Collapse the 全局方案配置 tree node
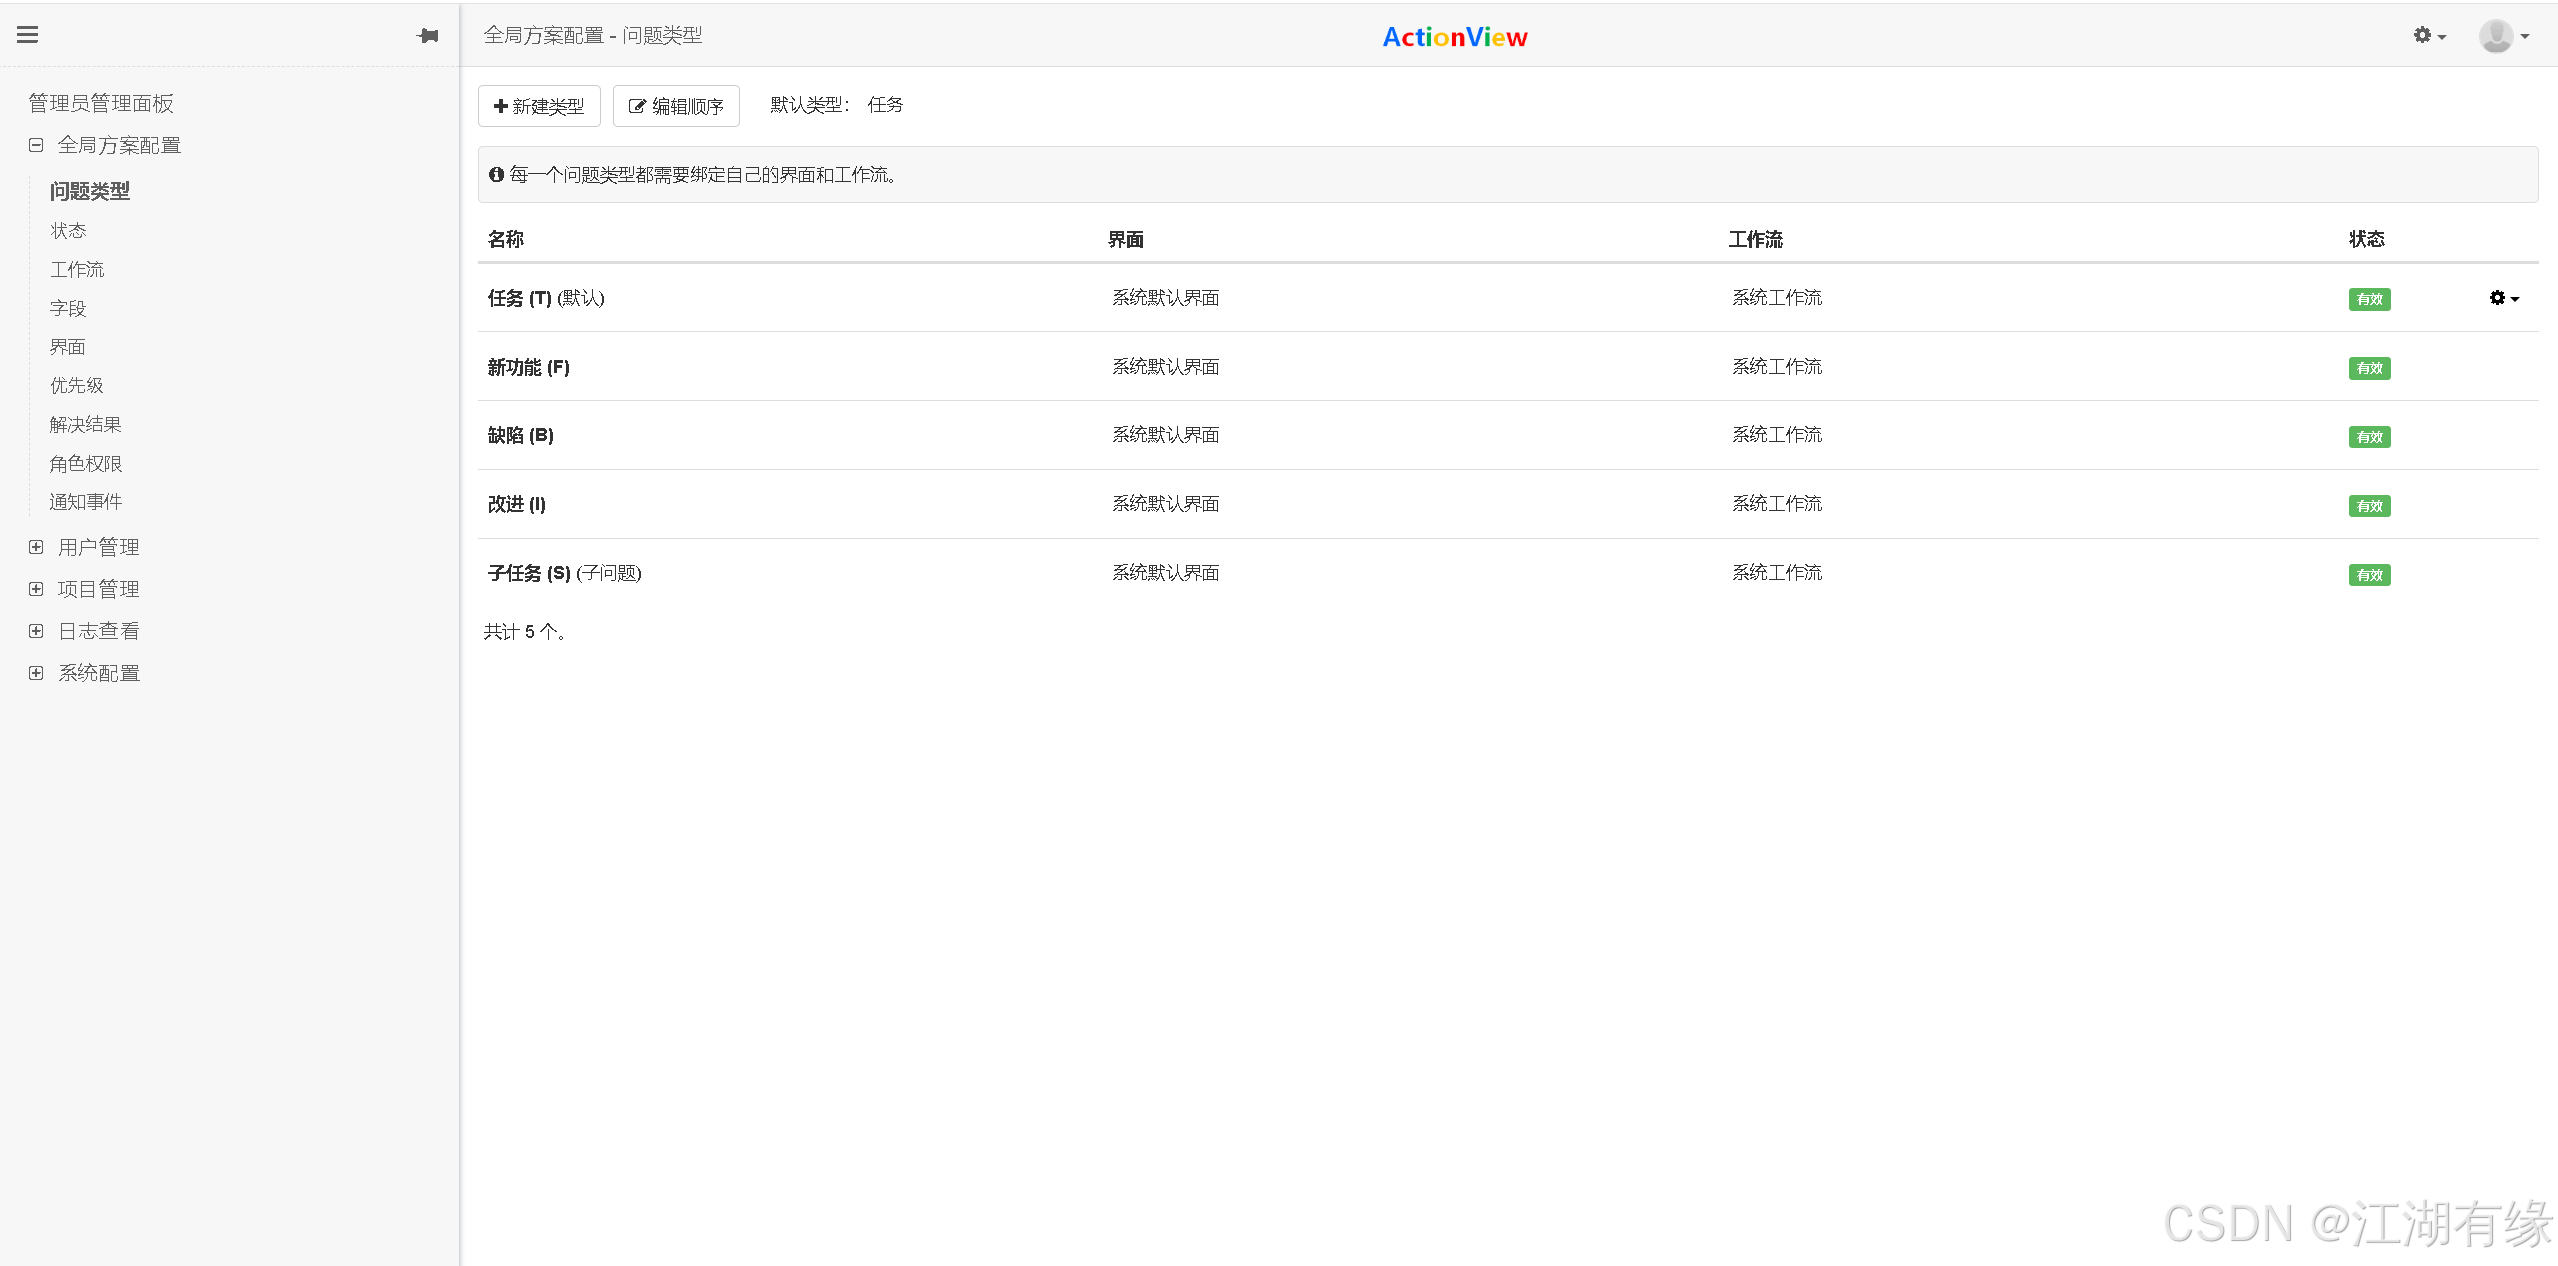This screenshot has height=1266, width=2558. [36, 144]
